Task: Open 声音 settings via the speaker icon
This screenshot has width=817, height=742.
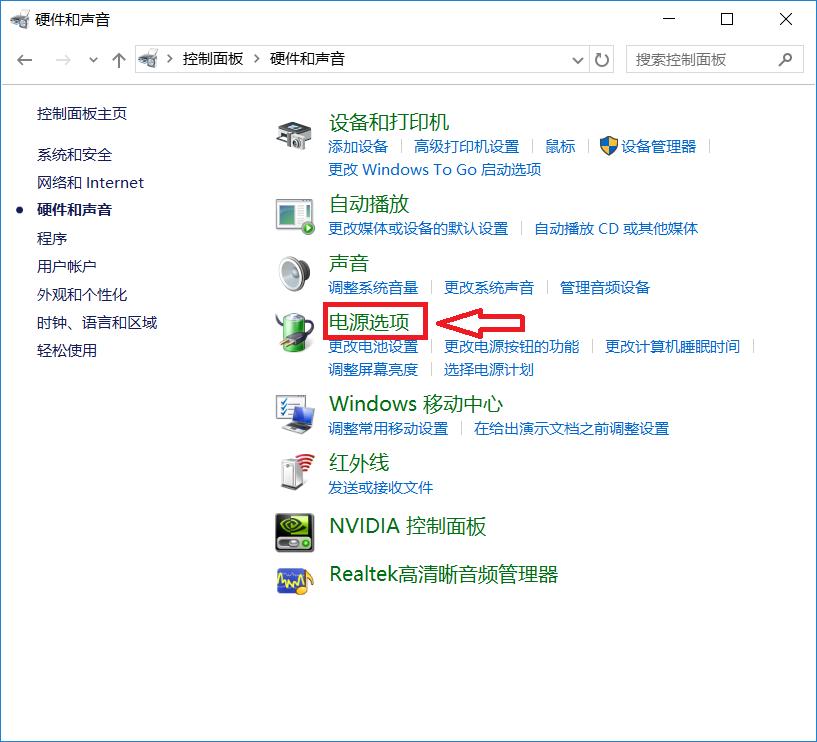Action: point(294,273)
